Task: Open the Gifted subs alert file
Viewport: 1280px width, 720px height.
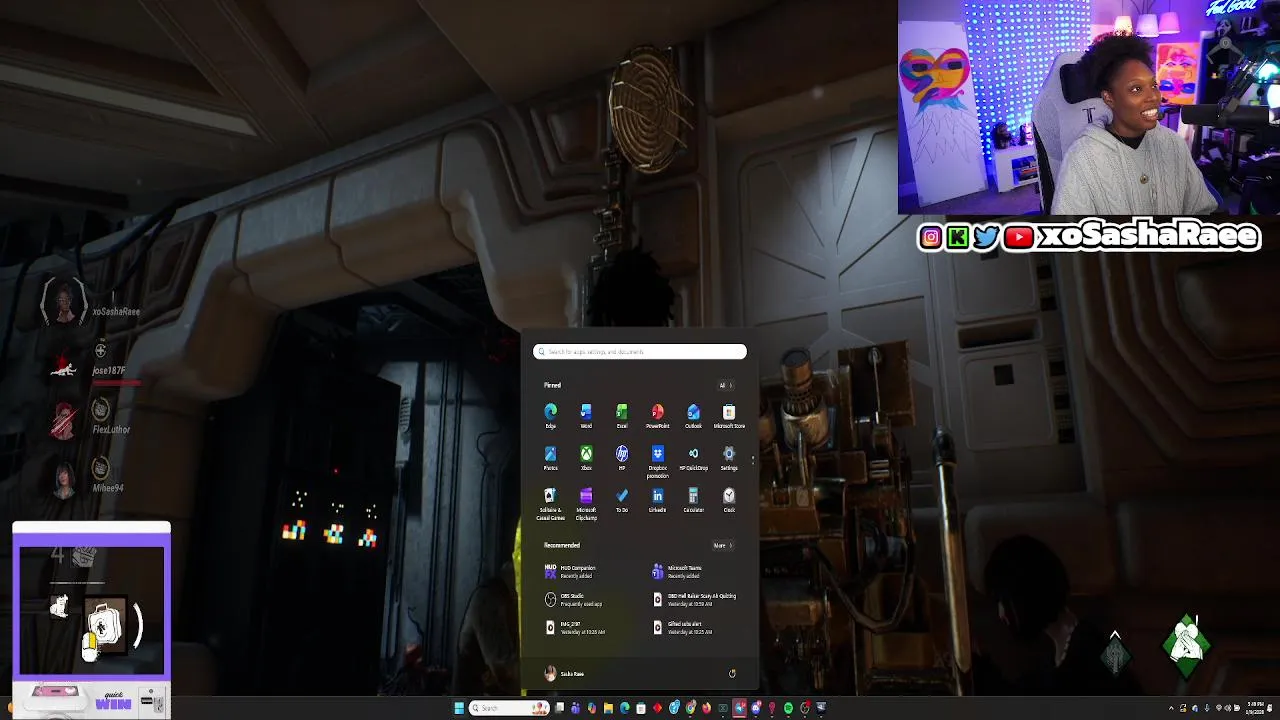Action: click(x=682, y=628)
